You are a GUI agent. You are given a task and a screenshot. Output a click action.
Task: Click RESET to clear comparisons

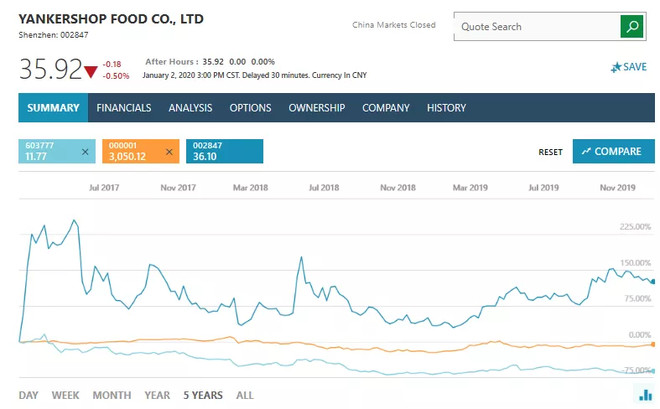[551, 152]
